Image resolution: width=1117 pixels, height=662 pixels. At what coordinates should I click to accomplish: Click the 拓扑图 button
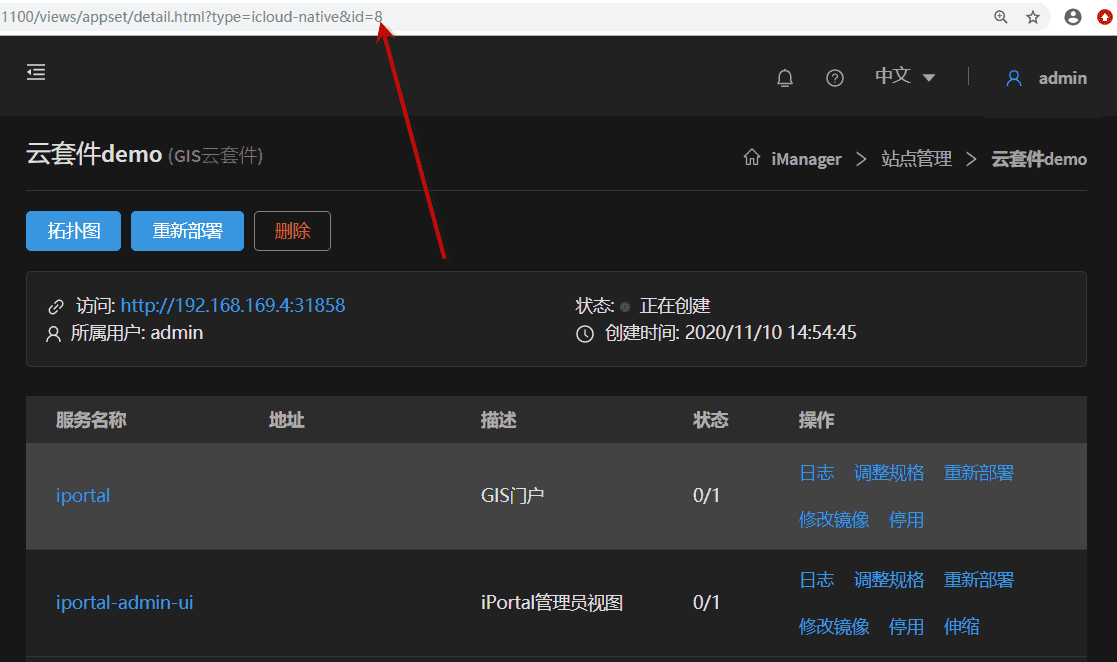click(x=73, y=231)
